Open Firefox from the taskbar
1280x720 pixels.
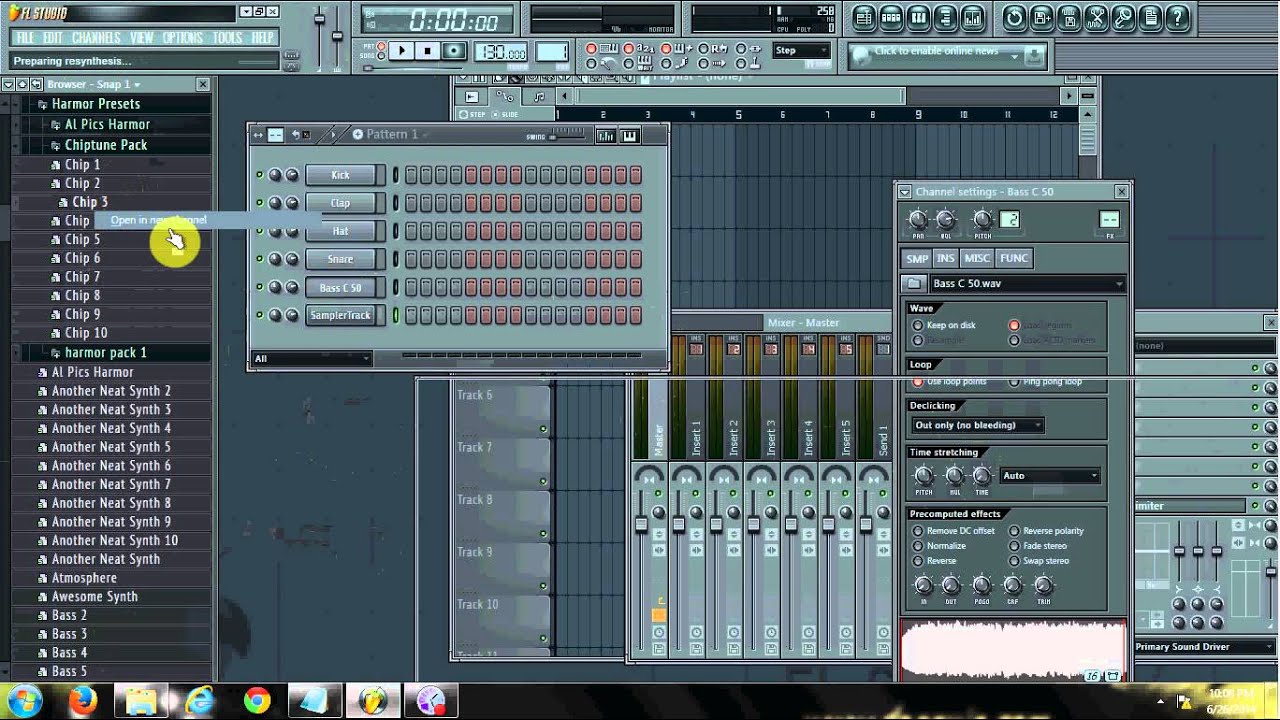click(84, 700)
